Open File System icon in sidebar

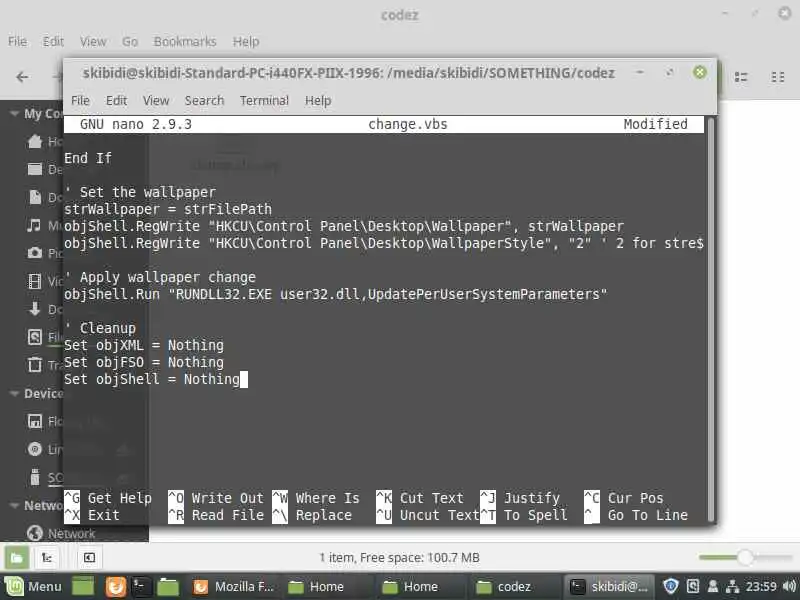coord(35,337)
